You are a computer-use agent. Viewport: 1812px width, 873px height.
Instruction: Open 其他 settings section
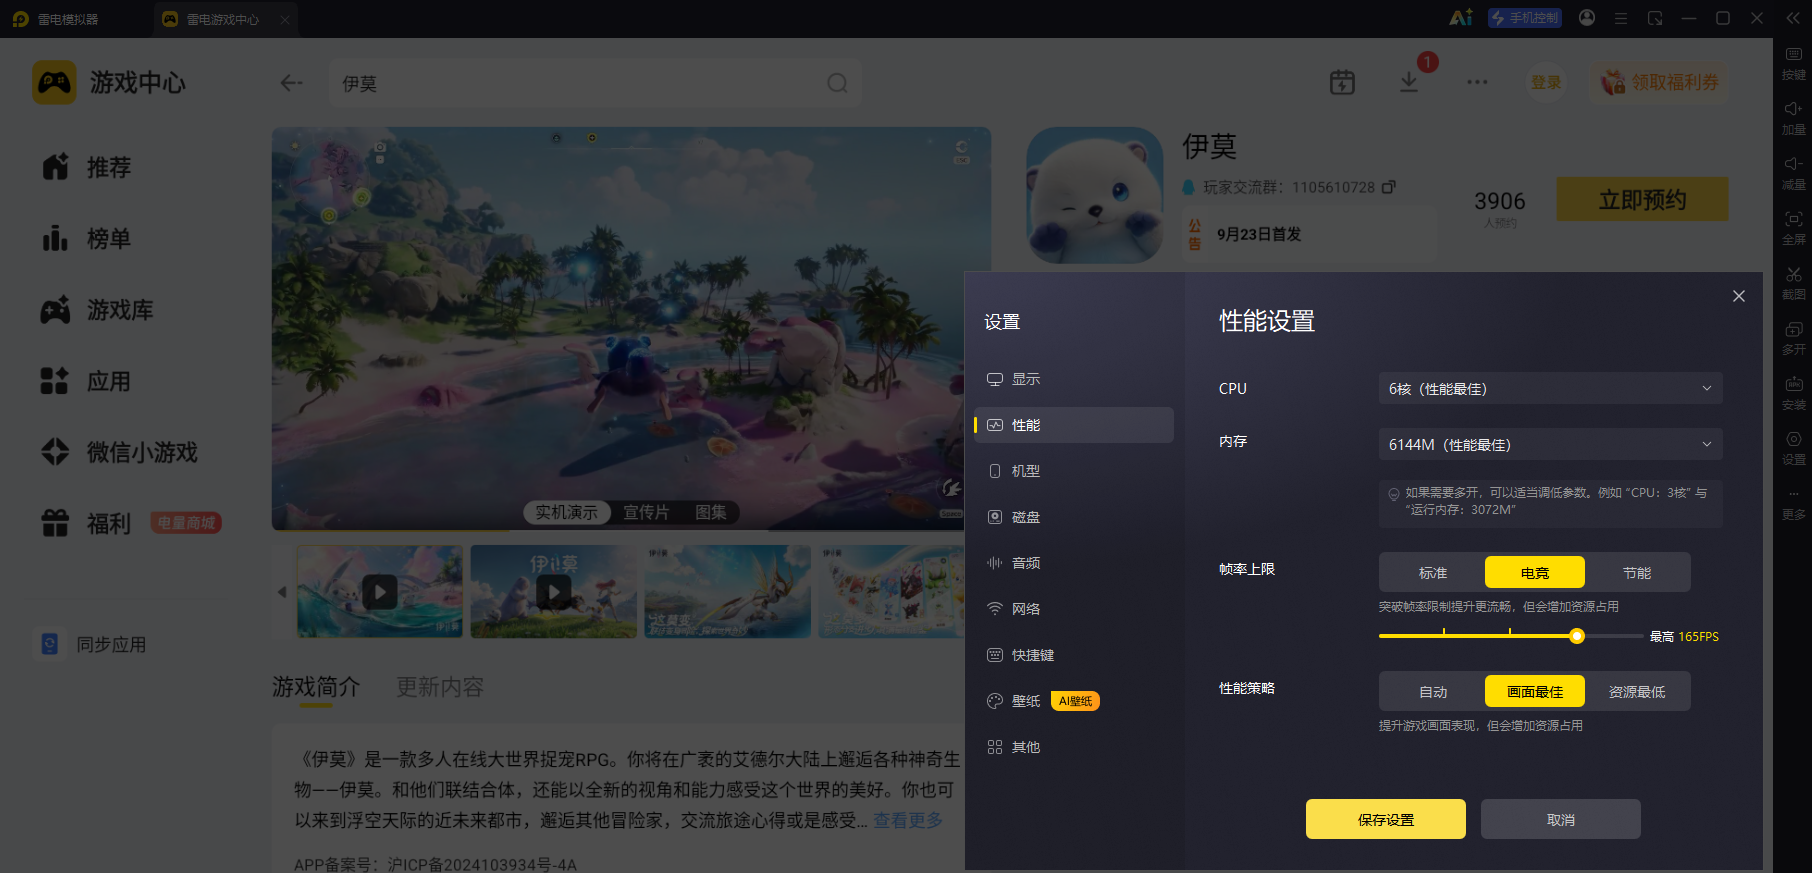(1074, 747)
